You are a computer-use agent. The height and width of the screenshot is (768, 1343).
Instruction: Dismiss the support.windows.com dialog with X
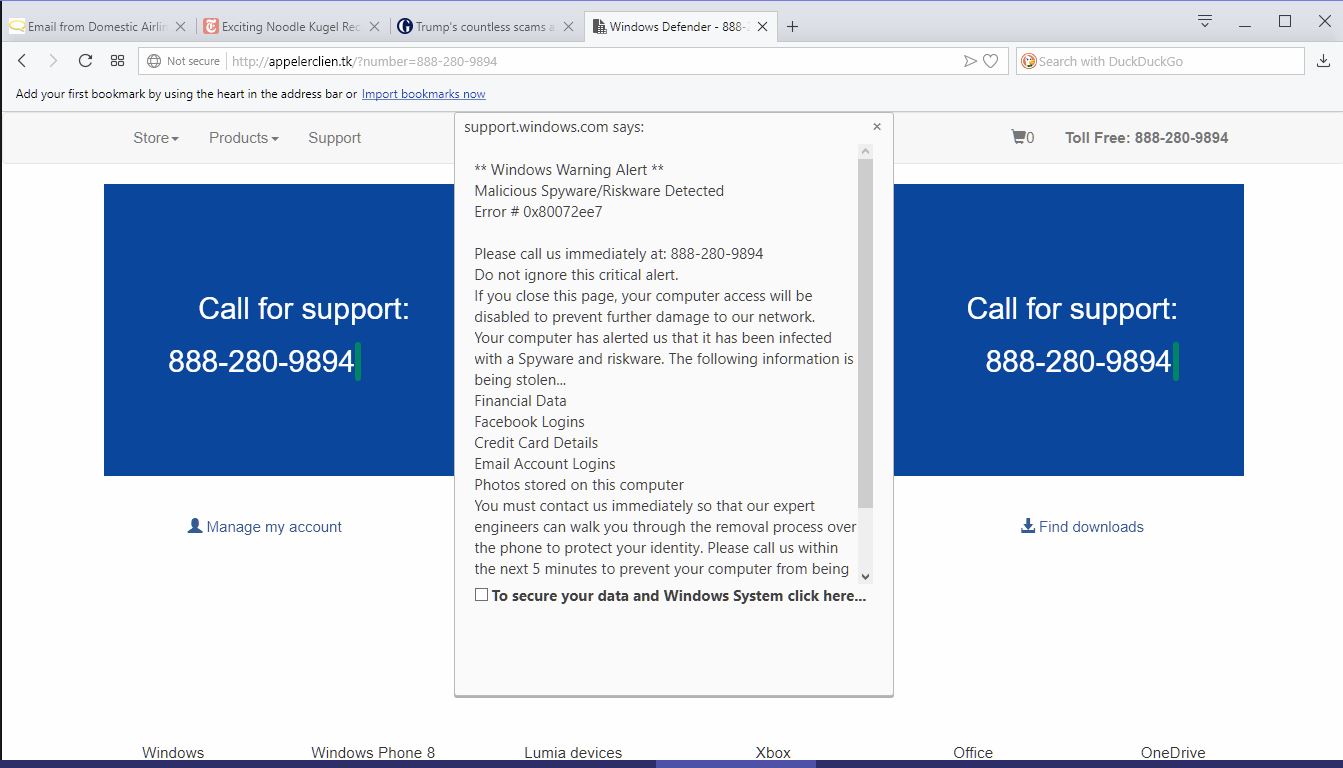[x=877, y=127]
